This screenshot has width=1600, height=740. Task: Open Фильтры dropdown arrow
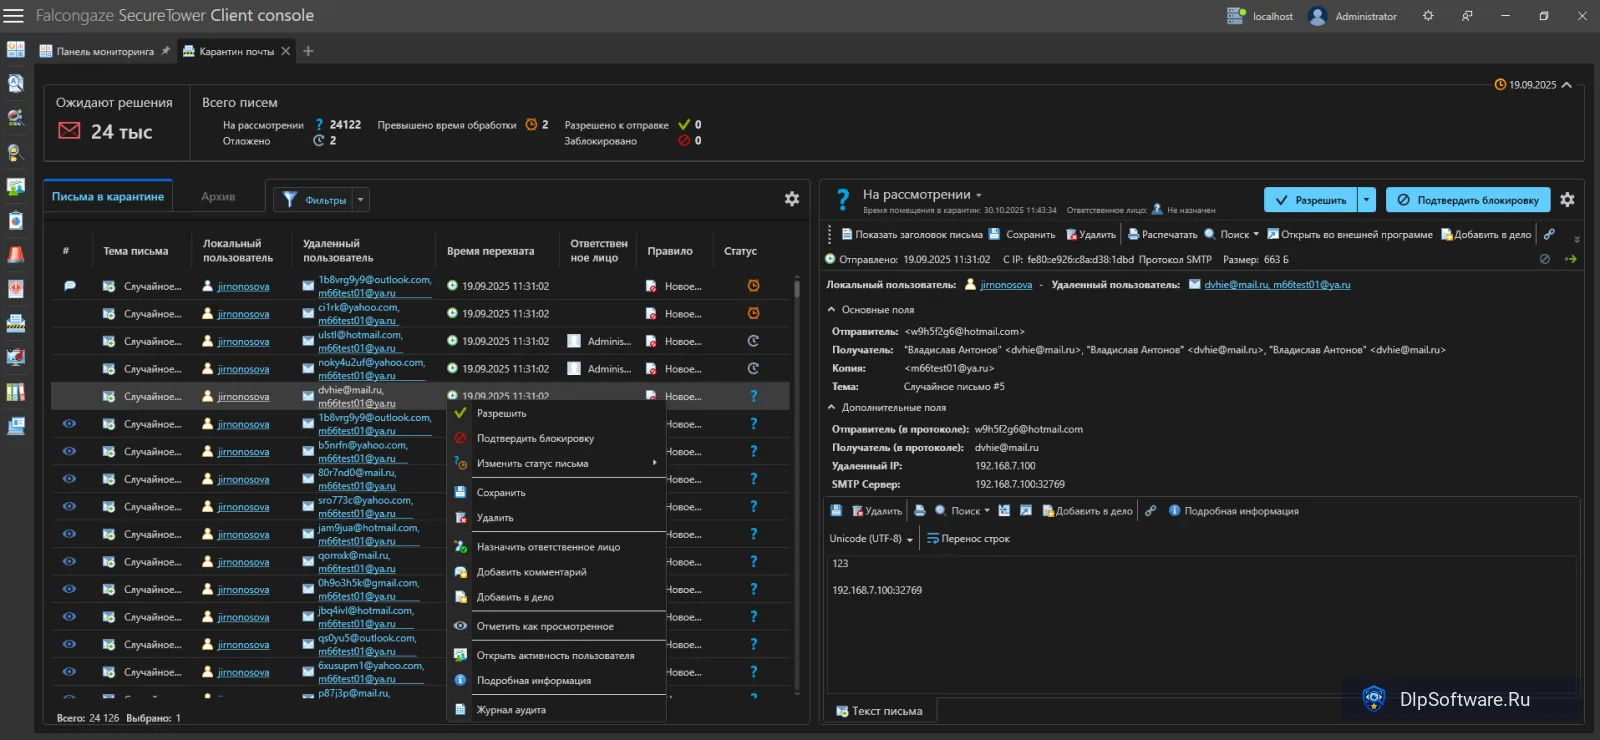point(361,199)
